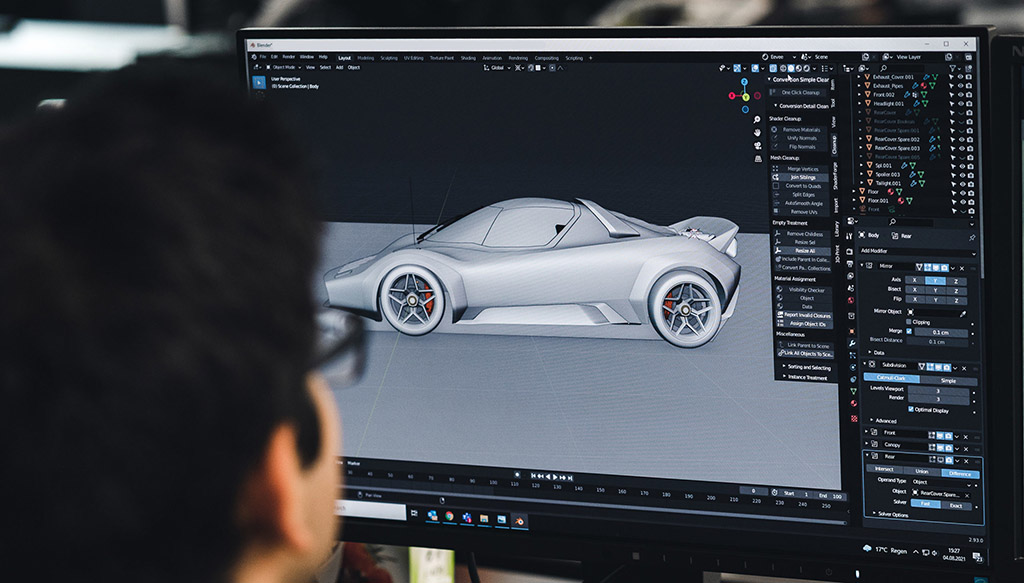Screen dimensions: 1024x583
Task: Adjust Subdivision Render levels field
Action: pyautogui.click(x=938, y=399)
